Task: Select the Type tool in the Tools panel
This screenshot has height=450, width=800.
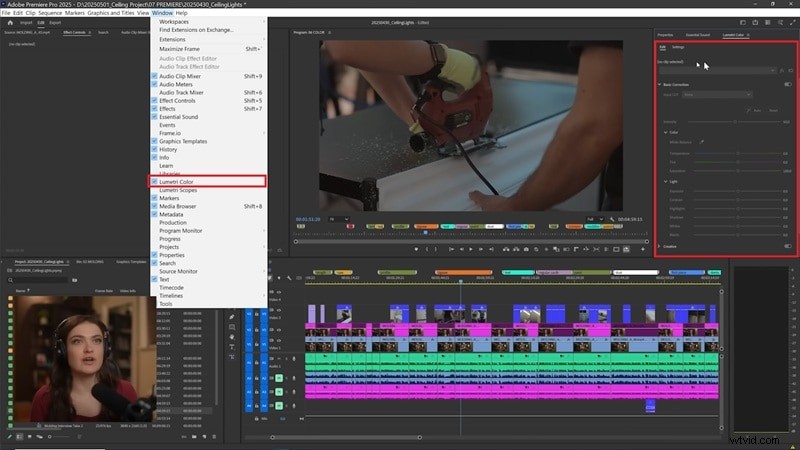Action: point(232,347)
